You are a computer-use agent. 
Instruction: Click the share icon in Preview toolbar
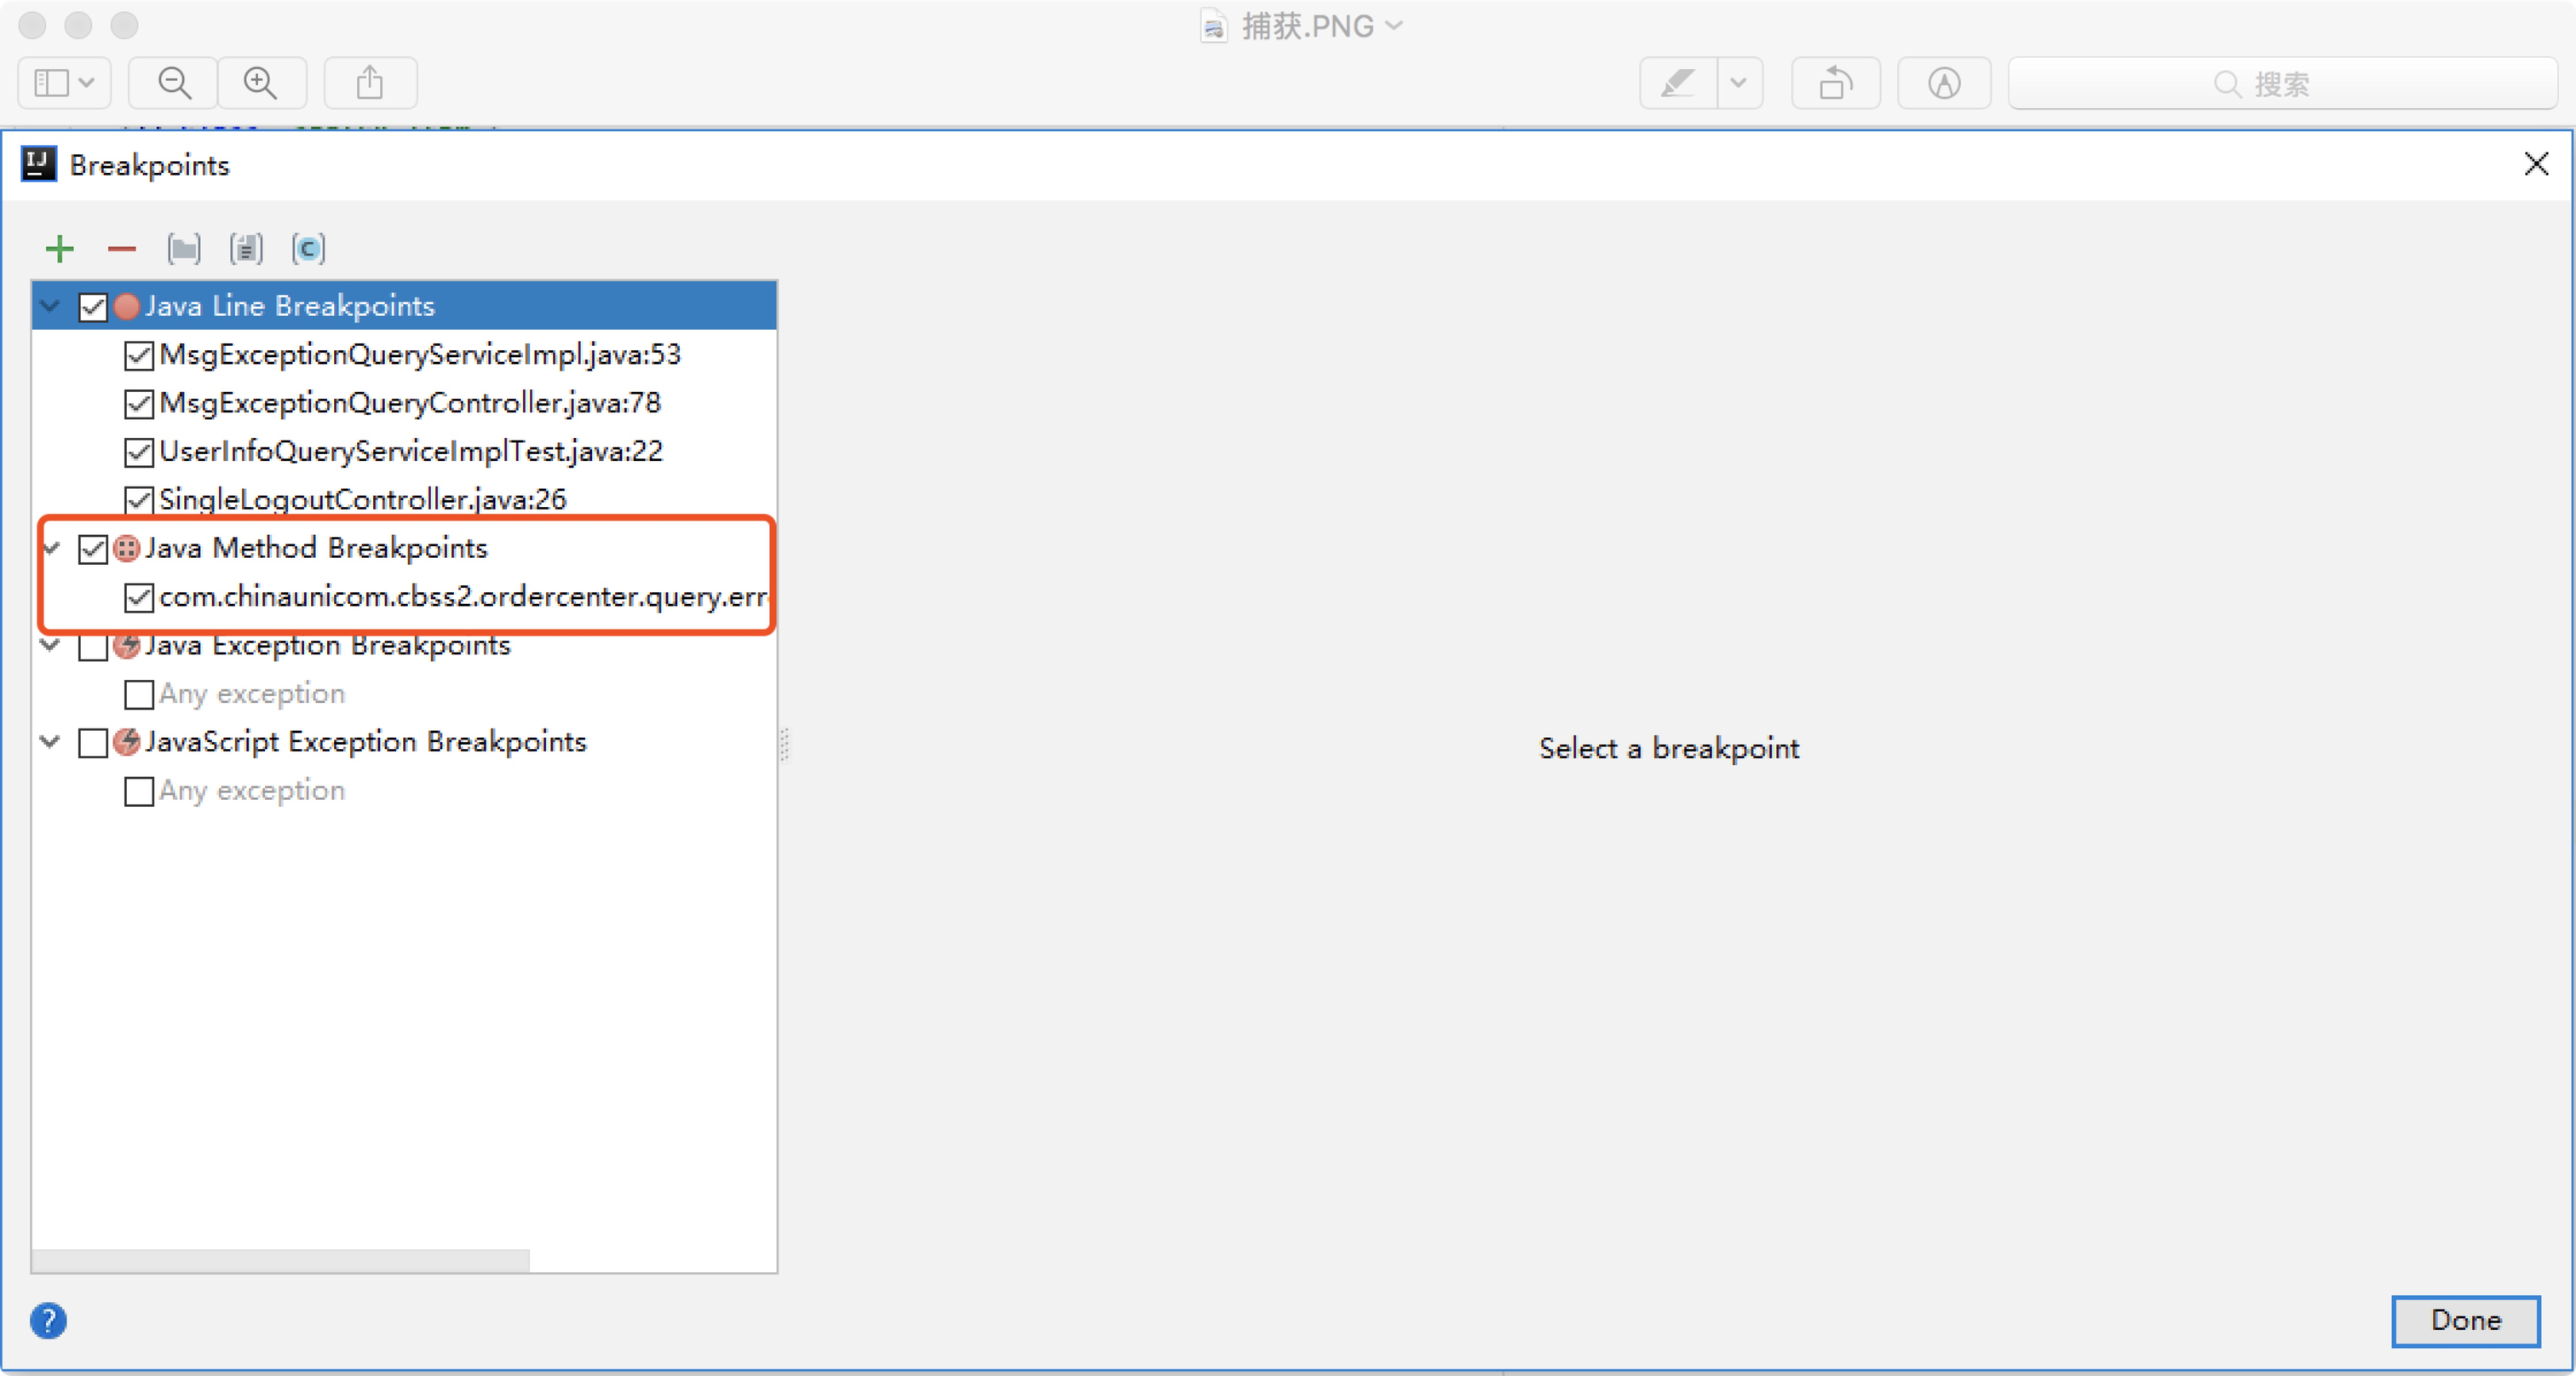pos(370,83)
